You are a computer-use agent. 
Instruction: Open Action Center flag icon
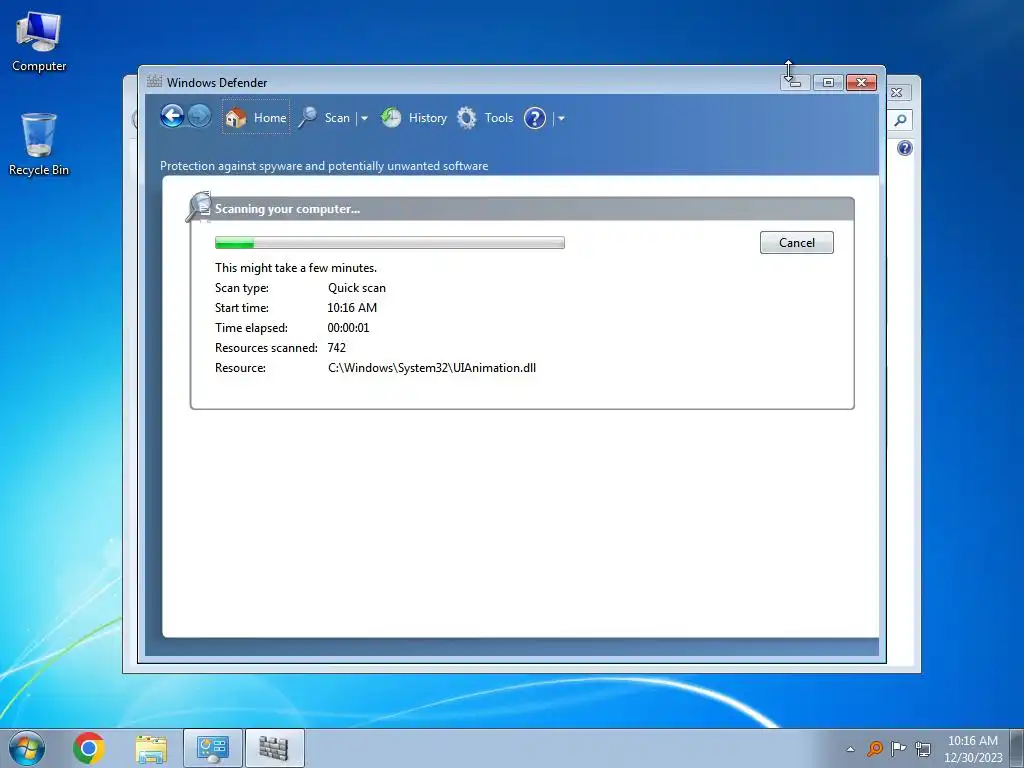(899, 748)
